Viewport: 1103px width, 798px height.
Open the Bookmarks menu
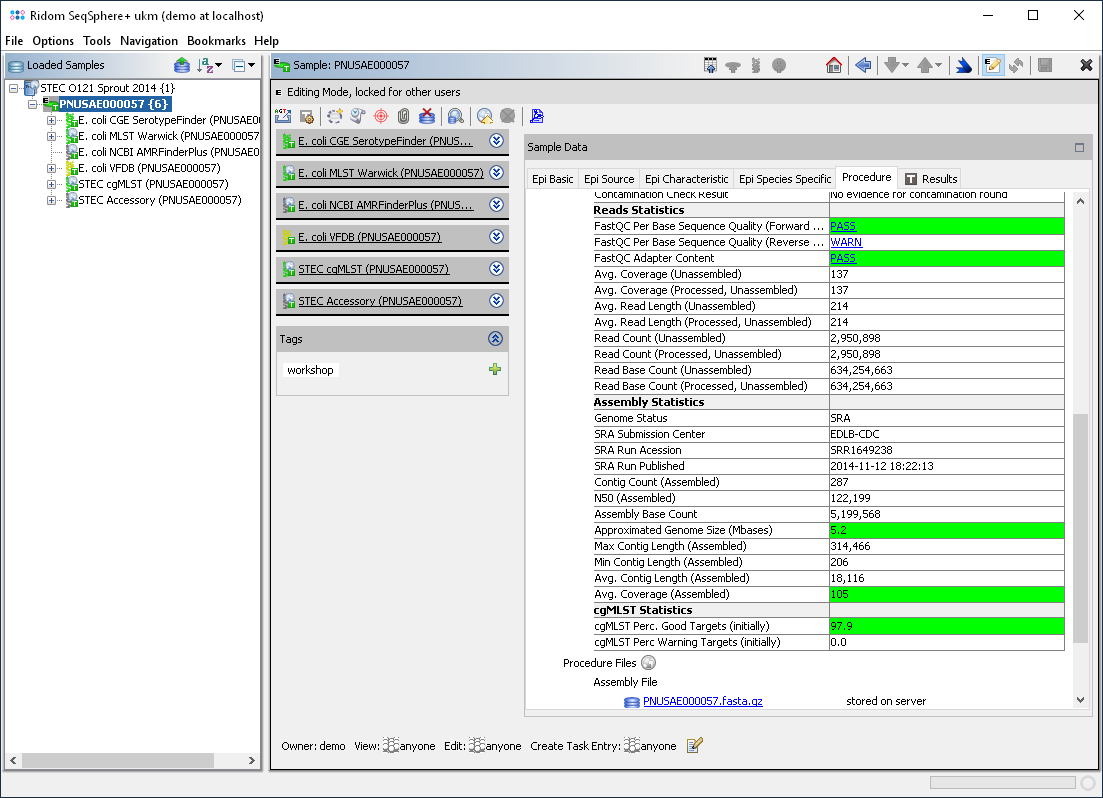point(216,41)
